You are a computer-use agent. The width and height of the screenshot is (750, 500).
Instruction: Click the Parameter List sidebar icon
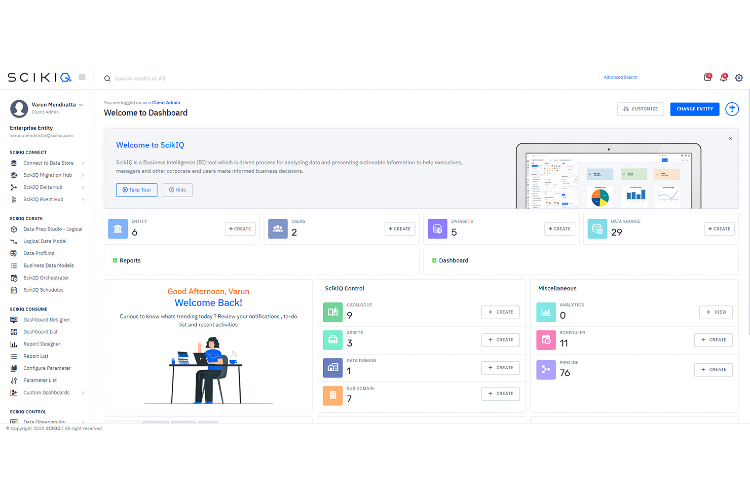[14, 380]
